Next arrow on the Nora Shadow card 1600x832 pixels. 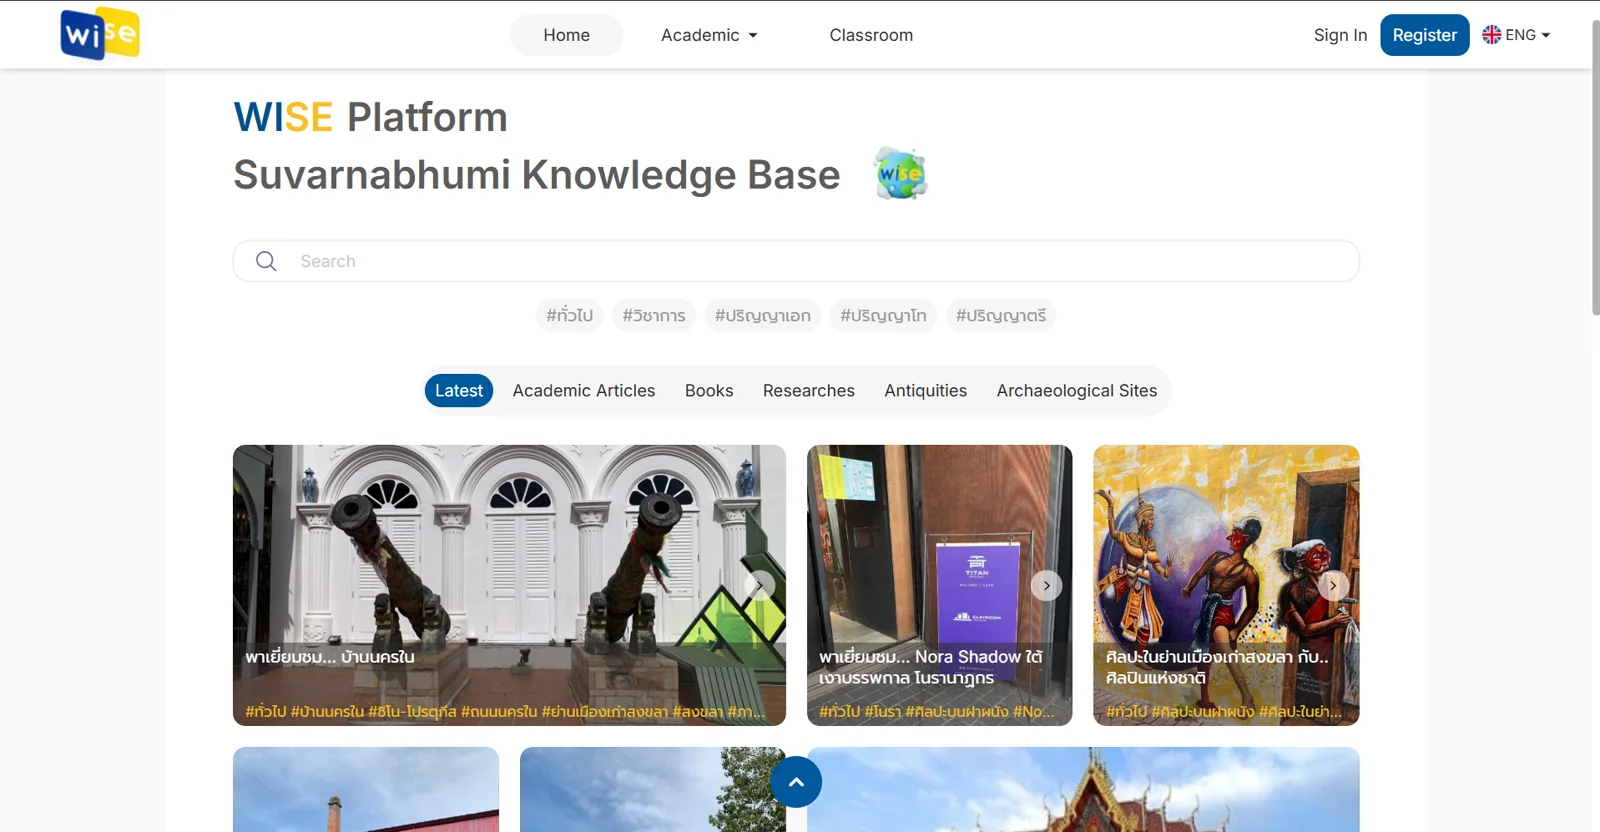tap(1046, 585)
